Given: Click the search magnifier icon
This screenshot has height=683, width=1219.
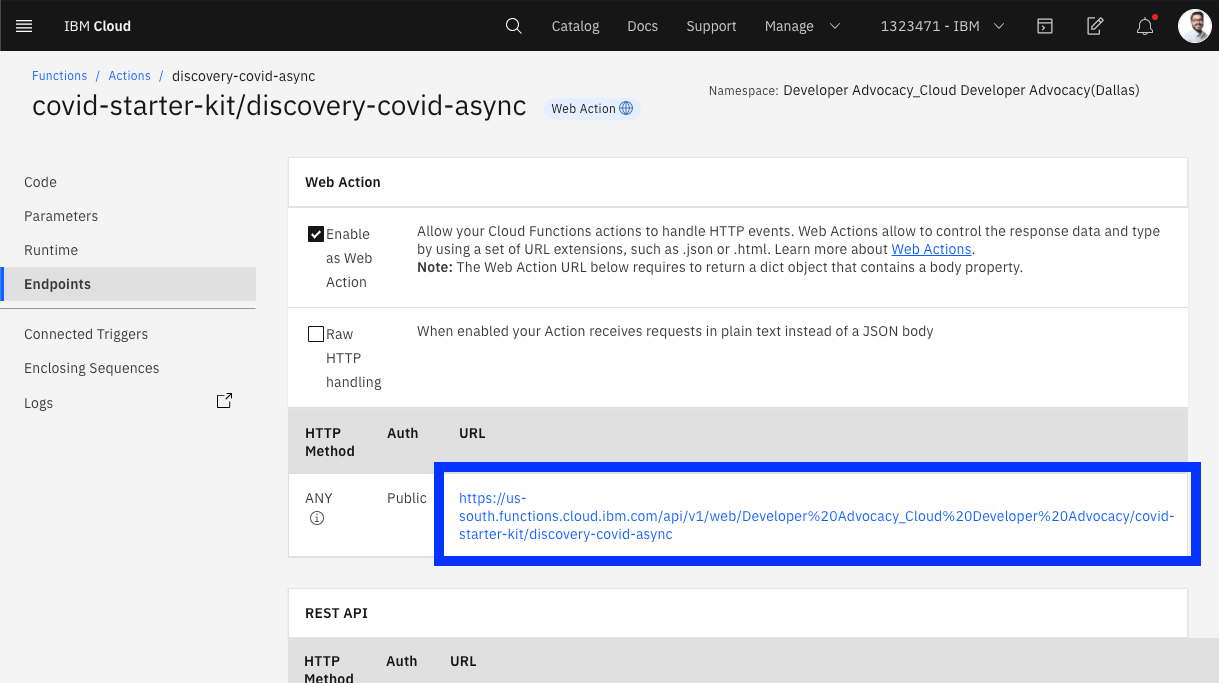Looking at the screenshot, I should (x=513, y=26).
